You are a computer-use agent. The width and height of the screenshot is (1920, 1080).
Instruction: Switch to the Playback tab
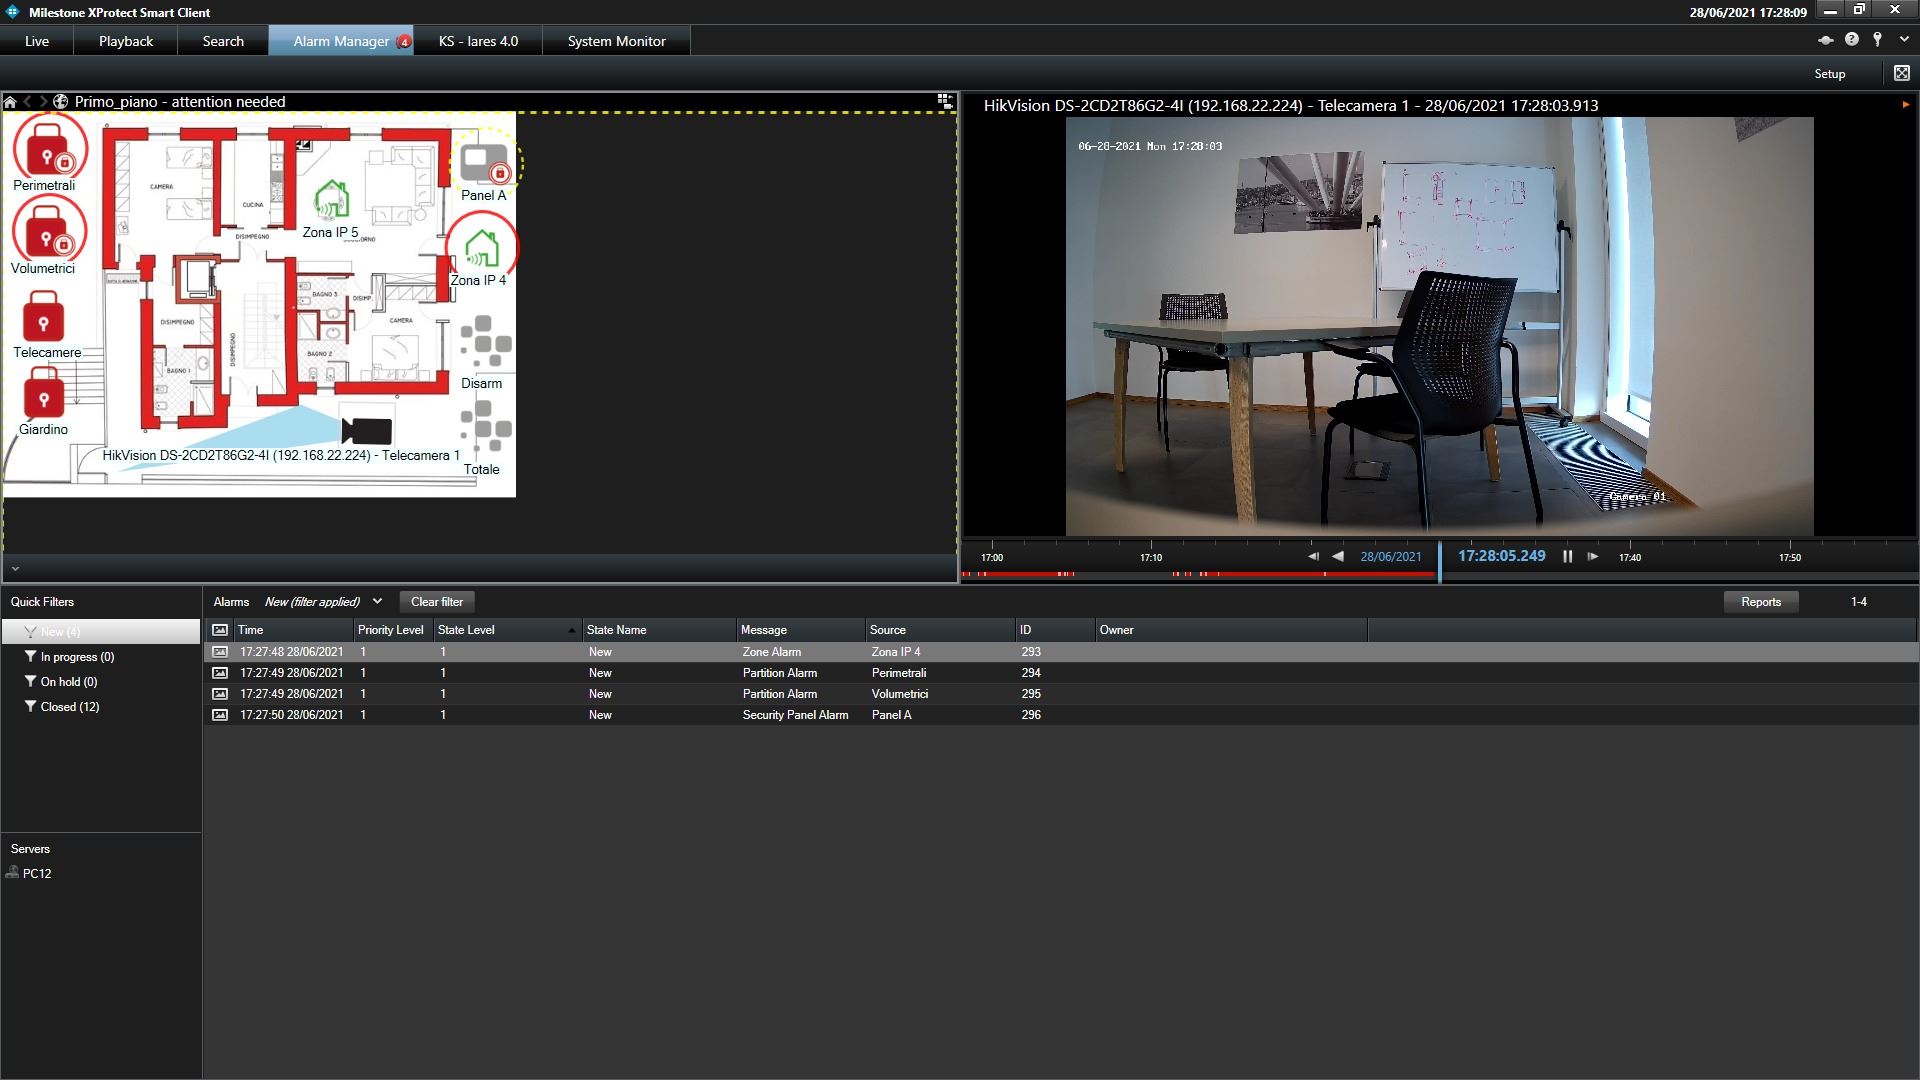[x=126, y=41]
